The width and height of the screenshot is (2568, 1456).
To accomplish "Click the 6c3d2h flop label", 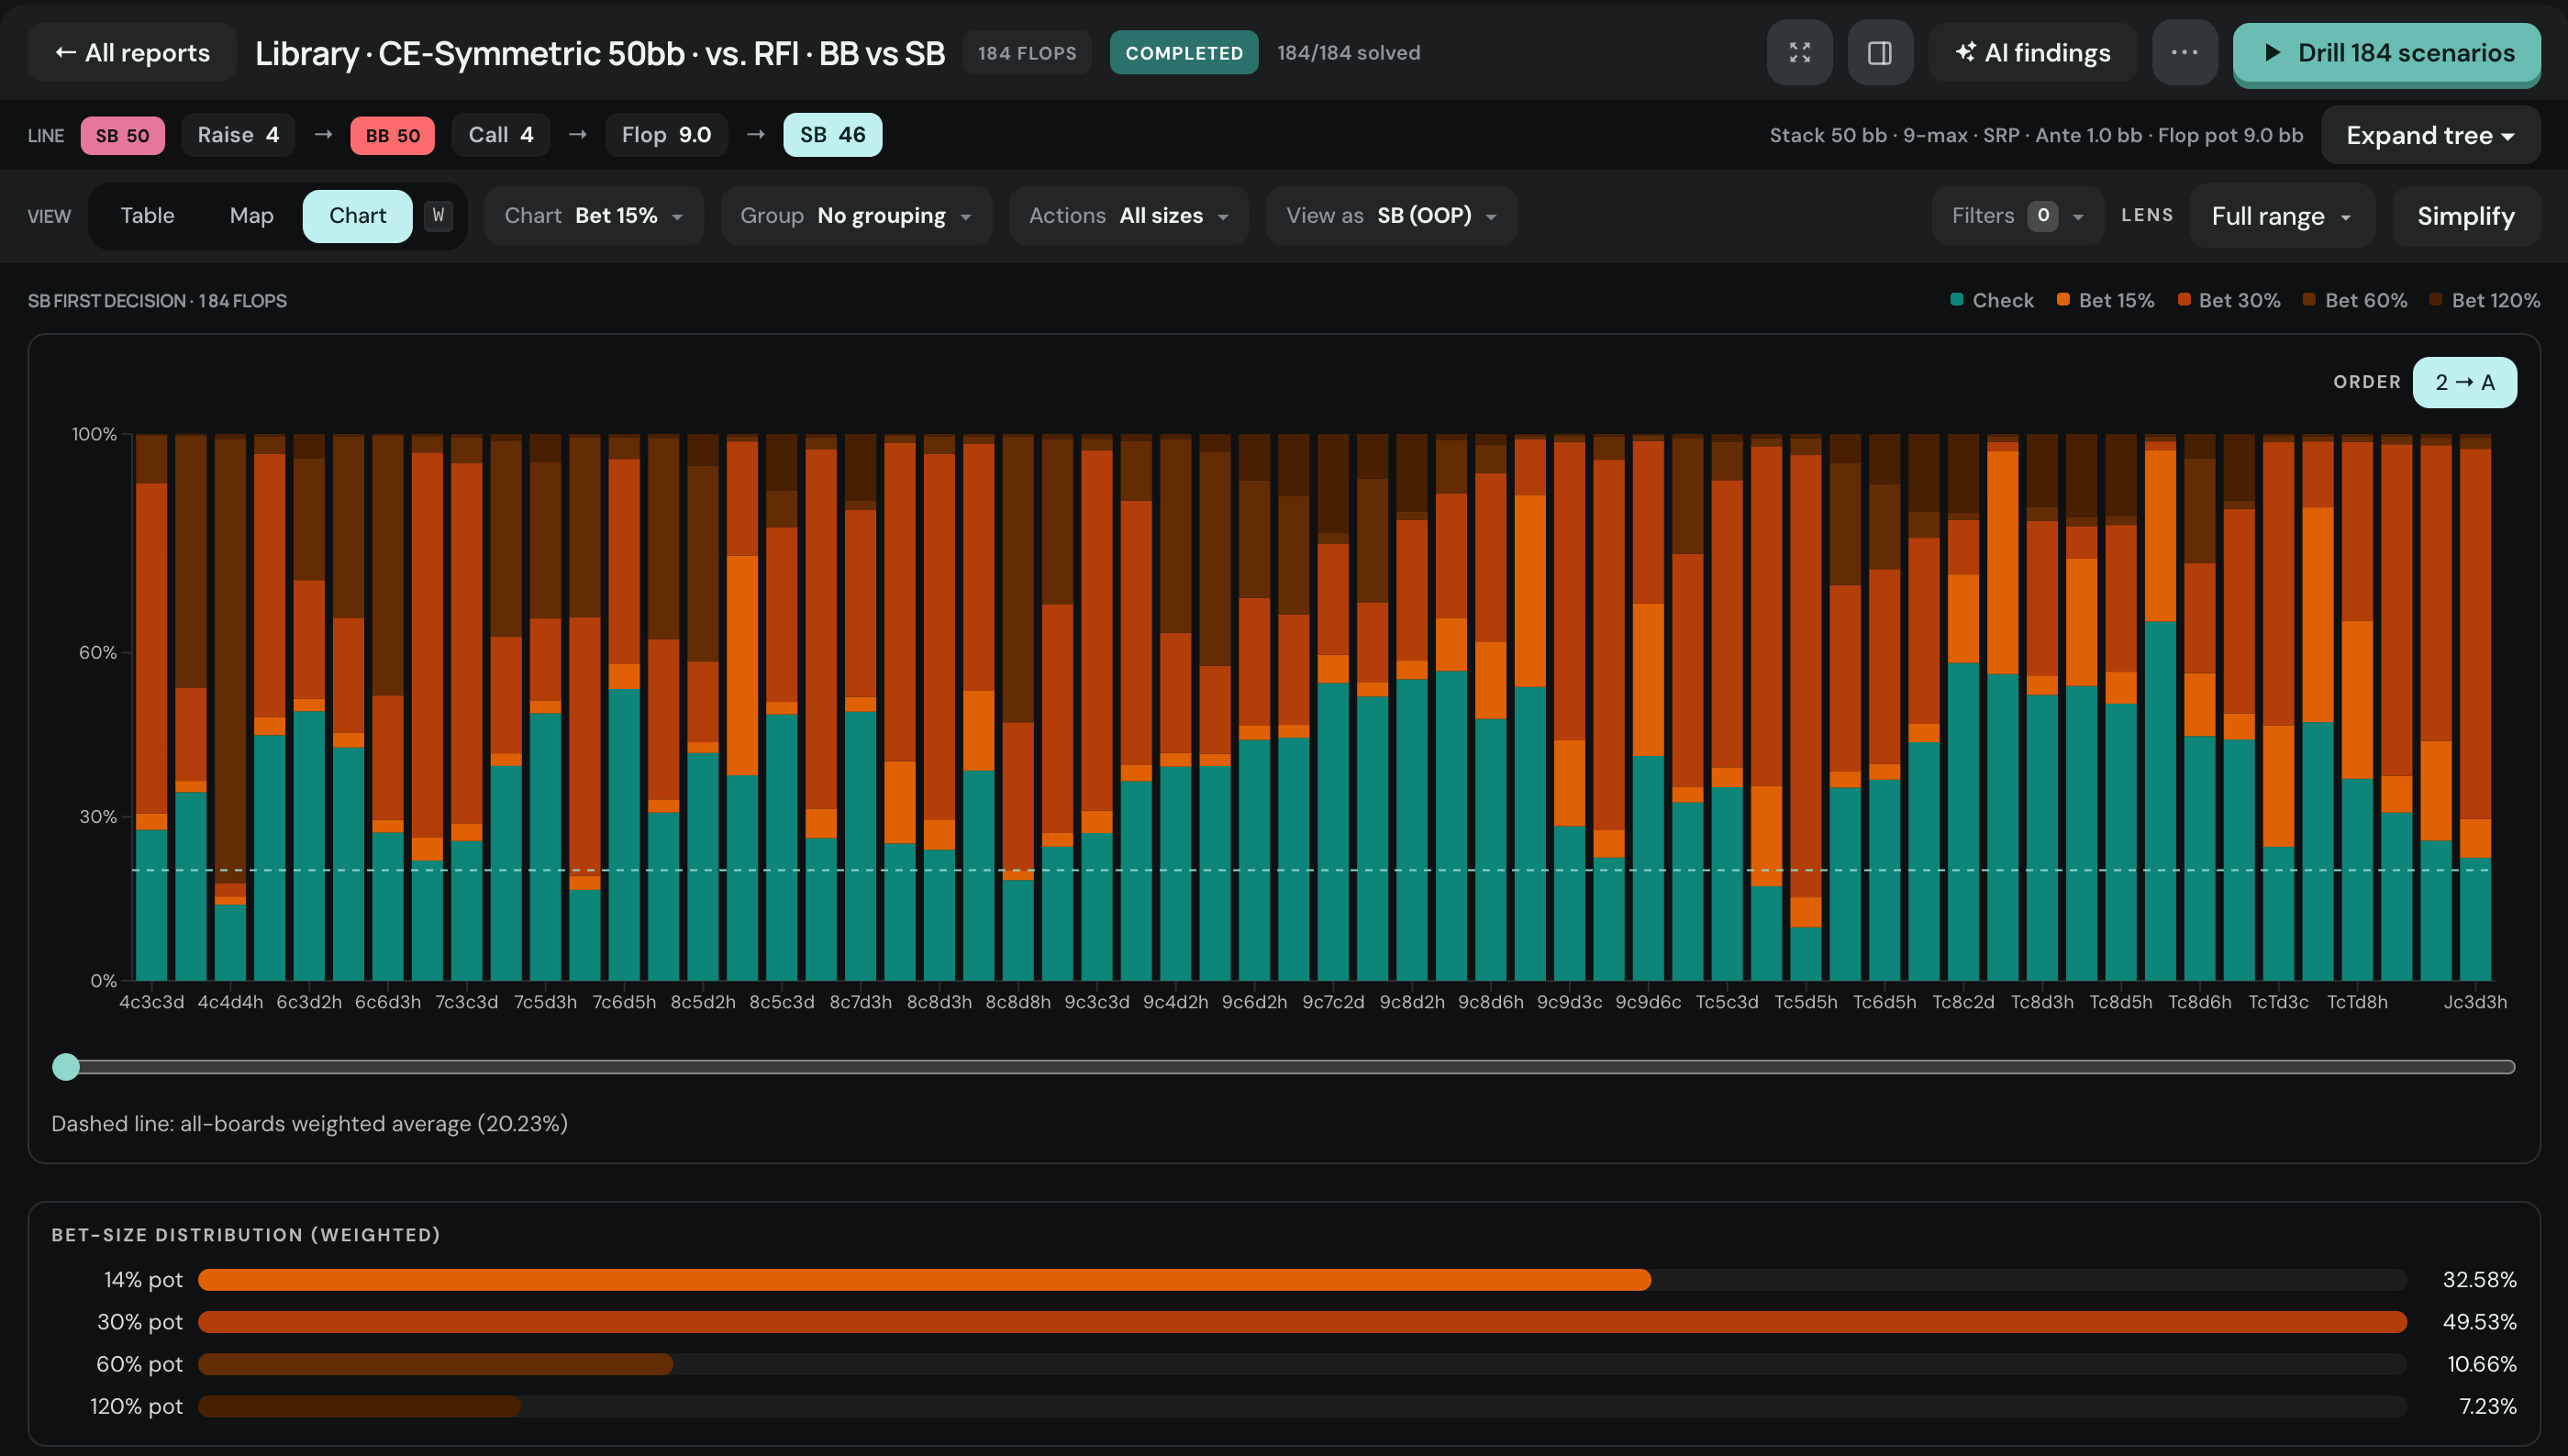I will 309,1002.
